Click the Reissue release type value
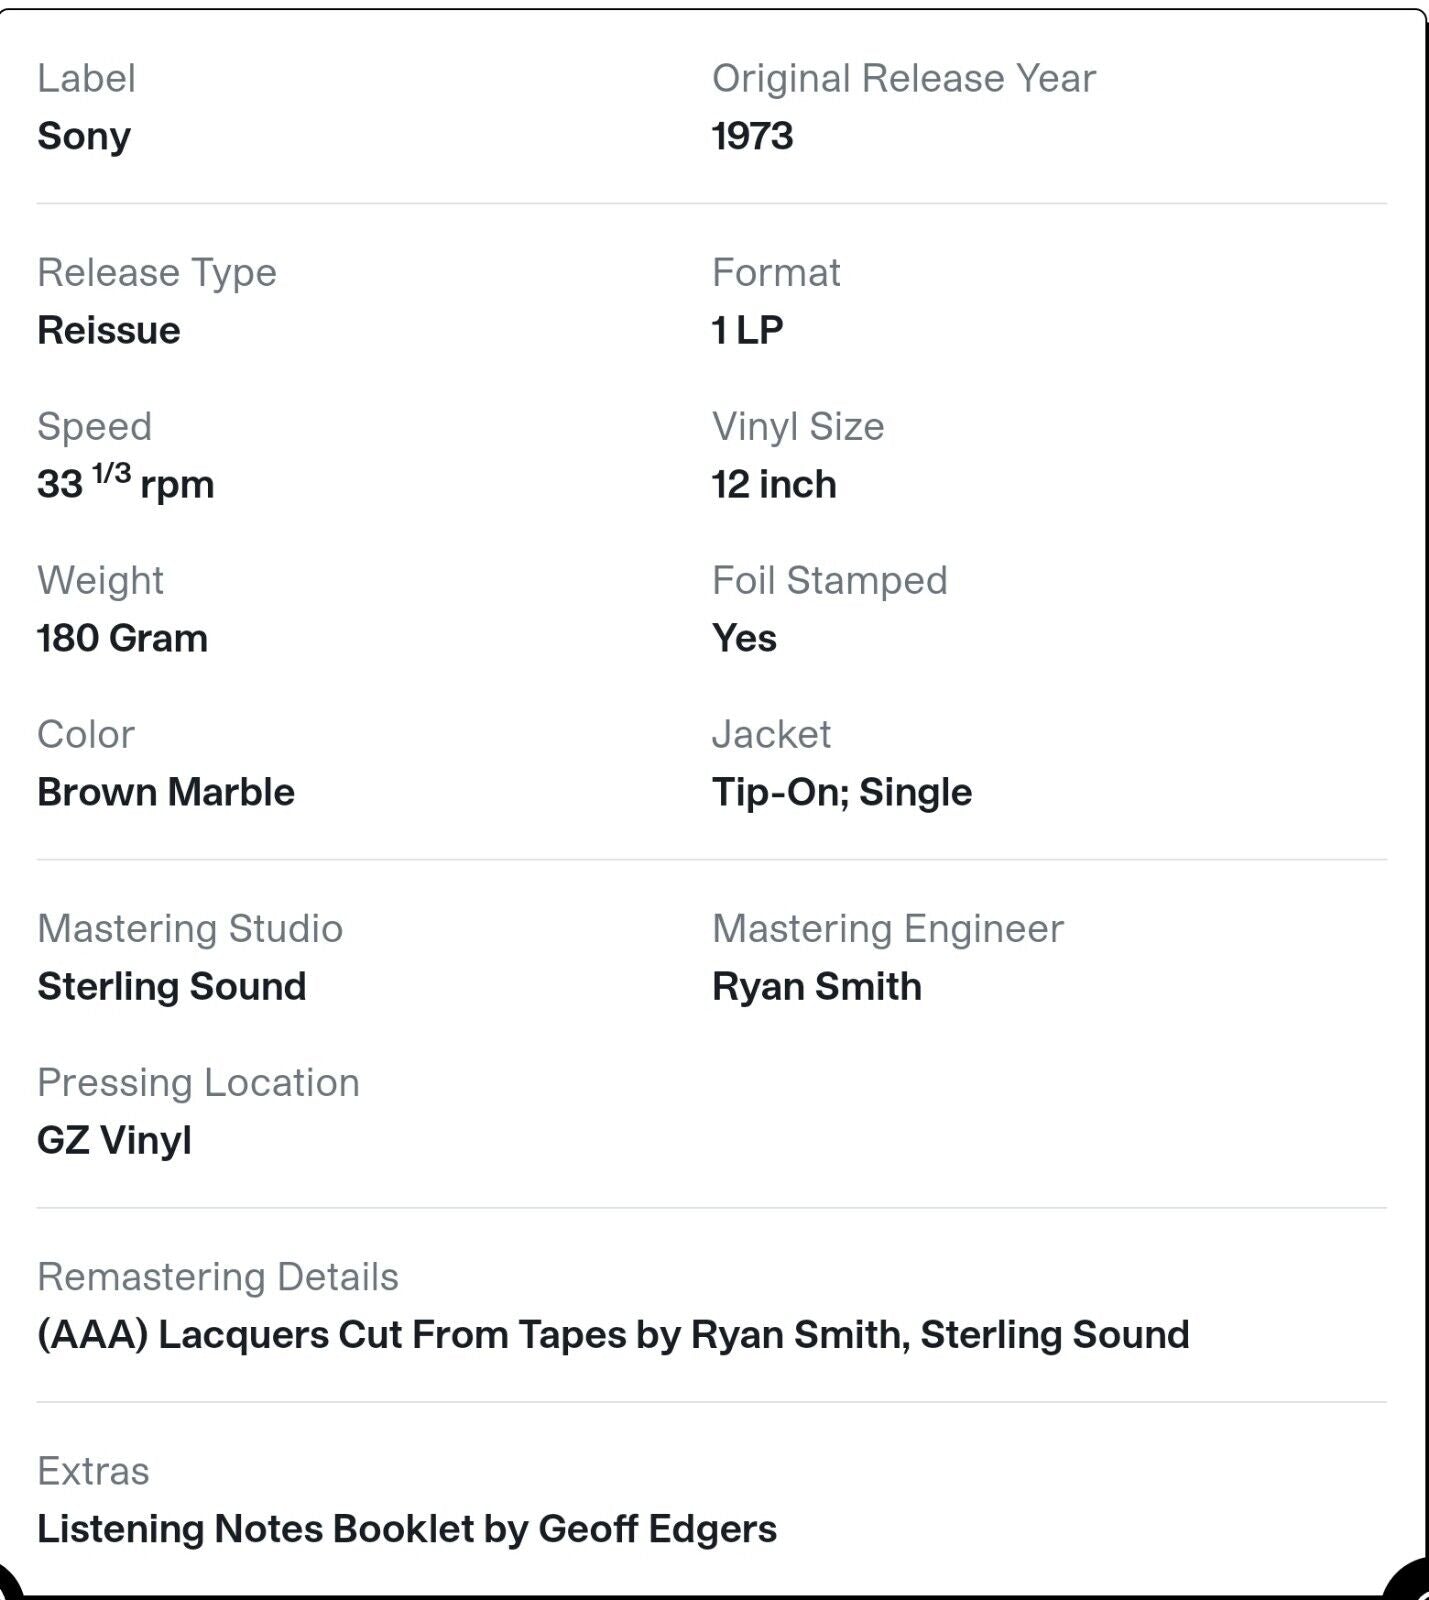 pyautogui.click(x=109, y=330)
